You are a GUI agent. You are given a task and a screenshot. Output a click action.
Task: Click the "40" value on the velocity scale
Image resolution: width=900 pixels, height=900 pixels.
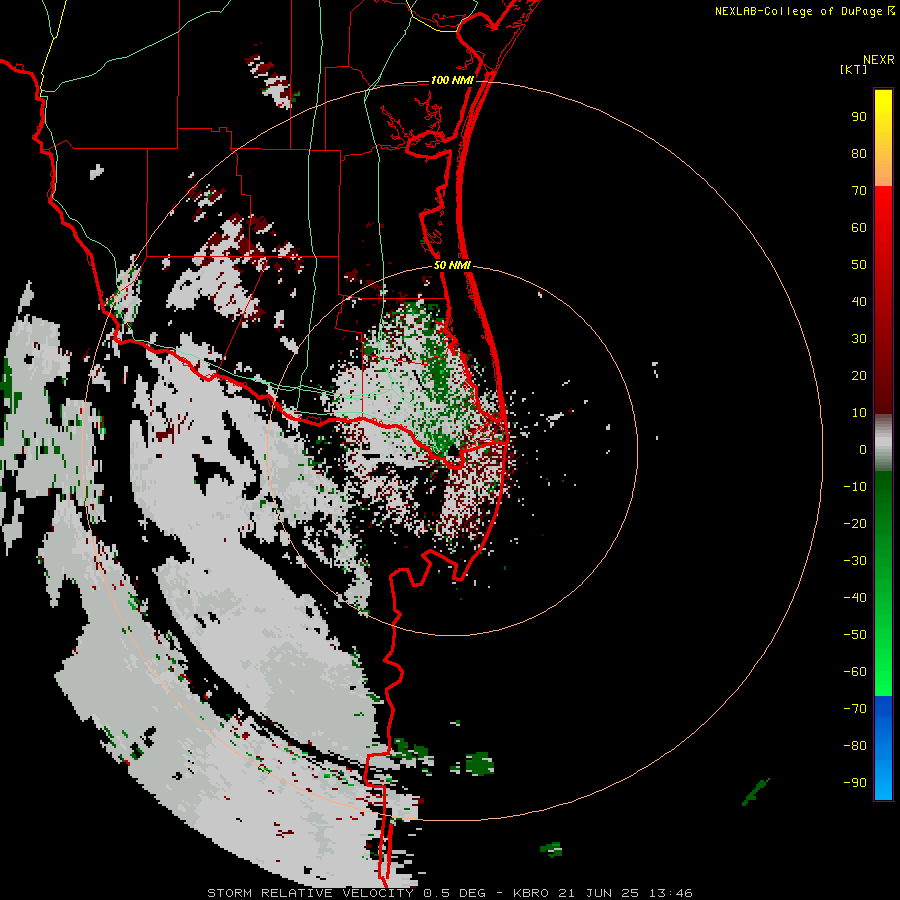coord(859,302)
